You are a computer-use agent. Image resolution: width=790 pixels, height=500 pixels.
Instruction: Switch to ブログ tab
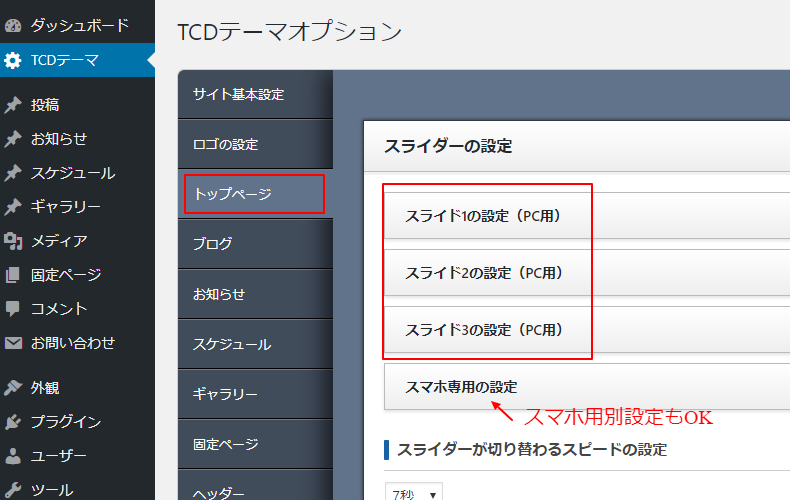click(x=255, y=244)
